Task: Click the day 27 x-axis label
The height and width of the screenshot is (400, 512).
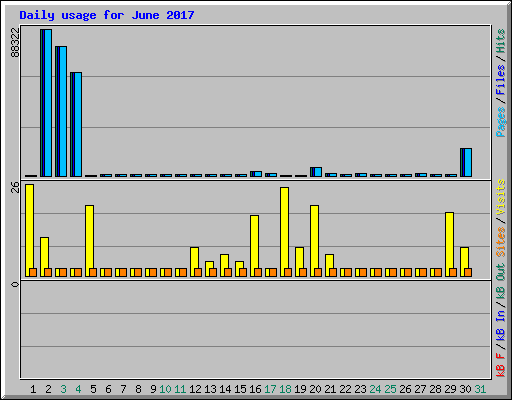Action: [x=420, y=389]
